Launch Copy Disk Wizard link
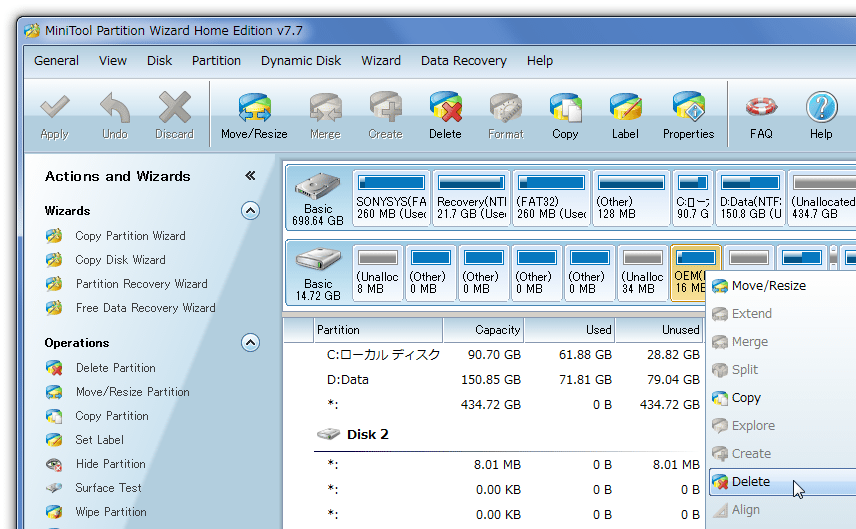 pyautogui.click(x=120, y=260)
